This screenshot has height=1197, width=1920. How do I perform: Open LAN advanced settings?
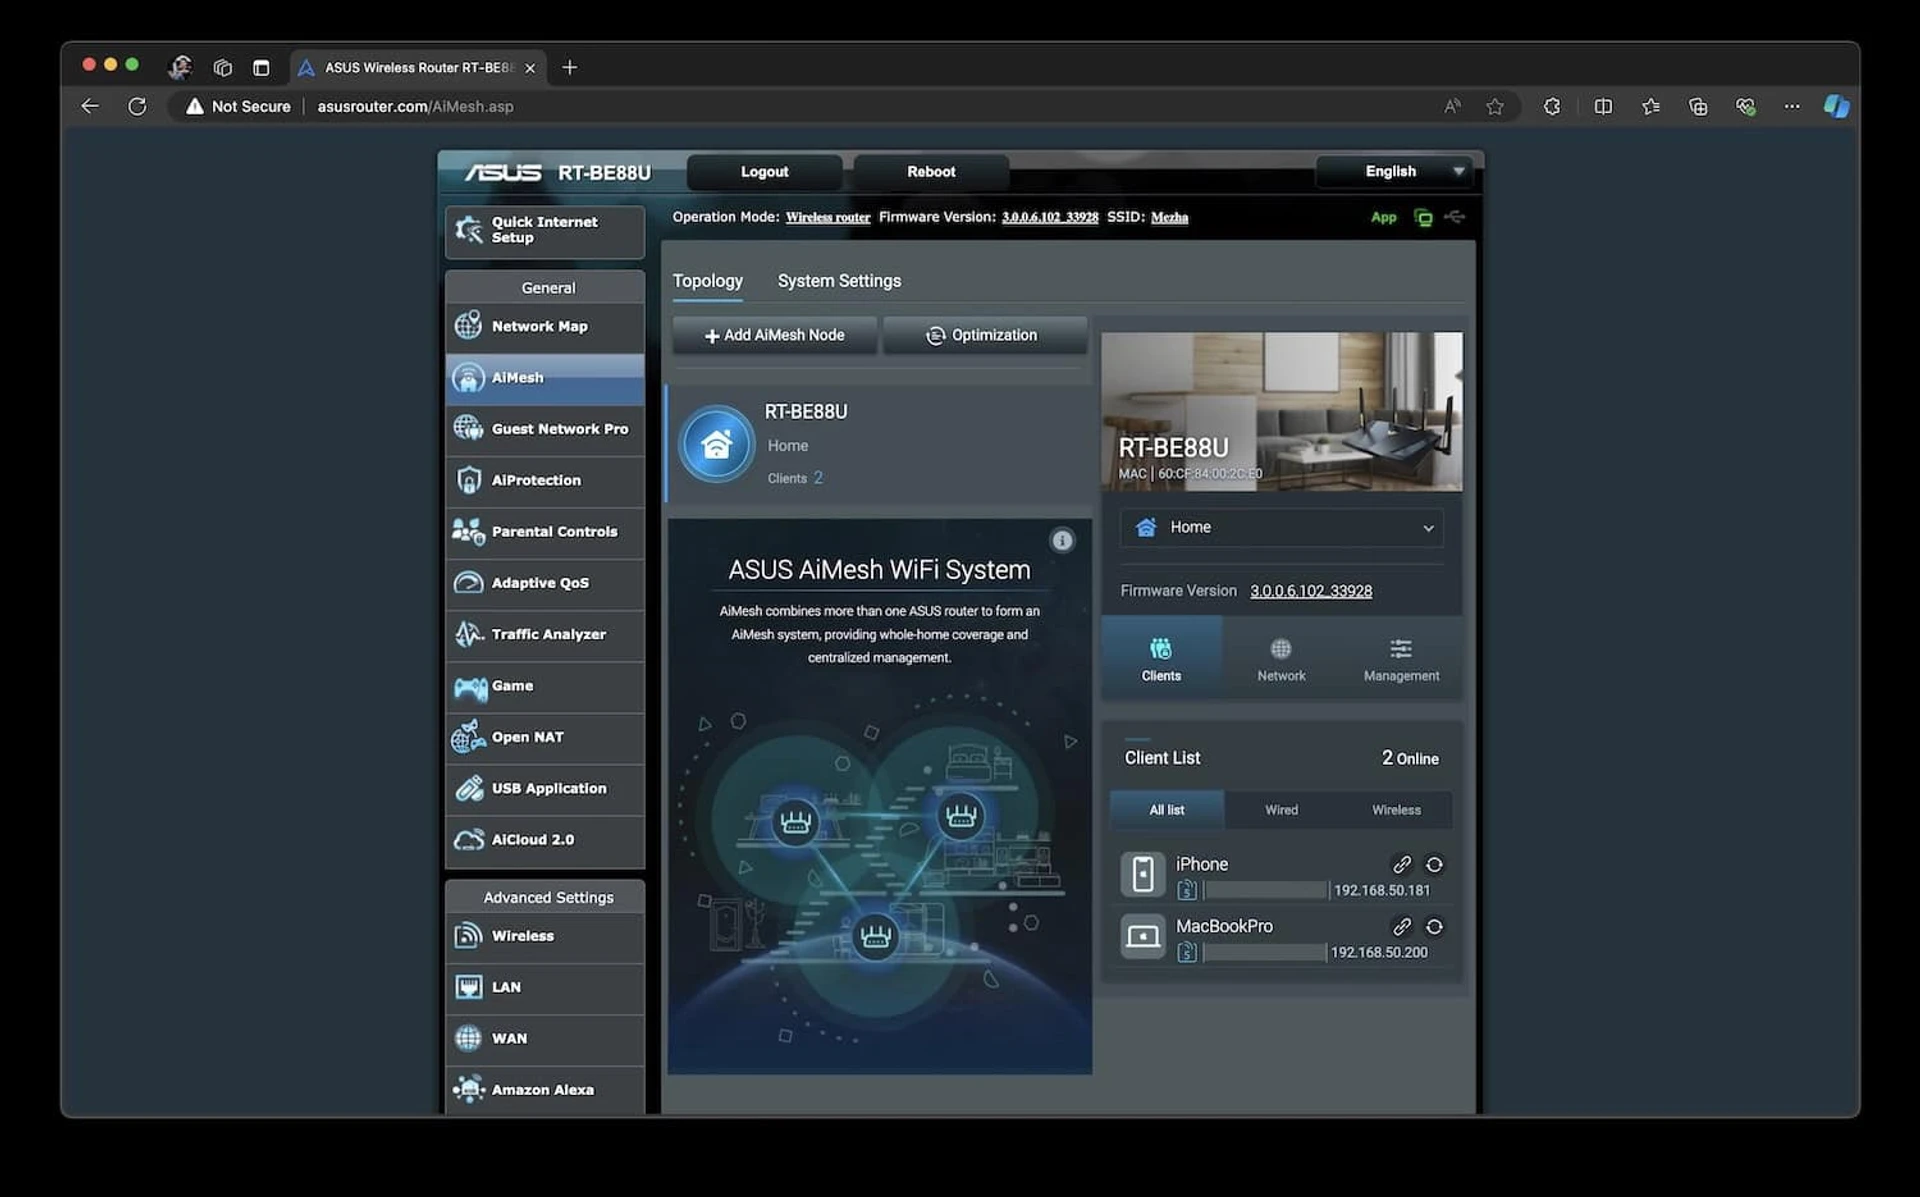(x=545, y=987)
